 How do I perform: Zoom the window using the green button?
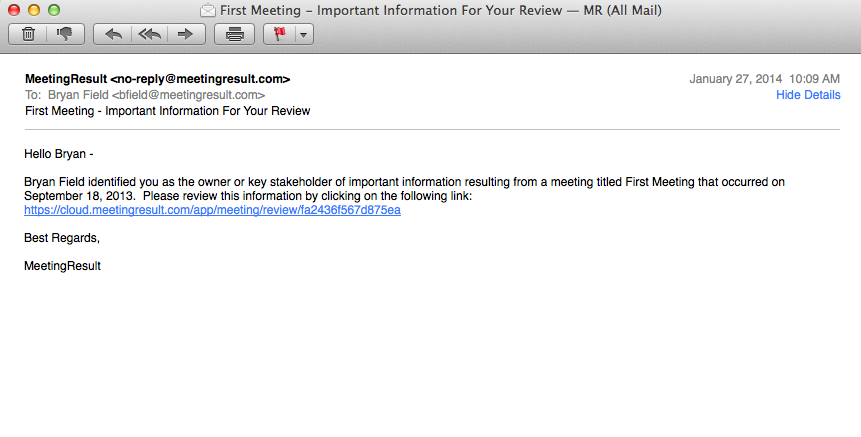53,10
